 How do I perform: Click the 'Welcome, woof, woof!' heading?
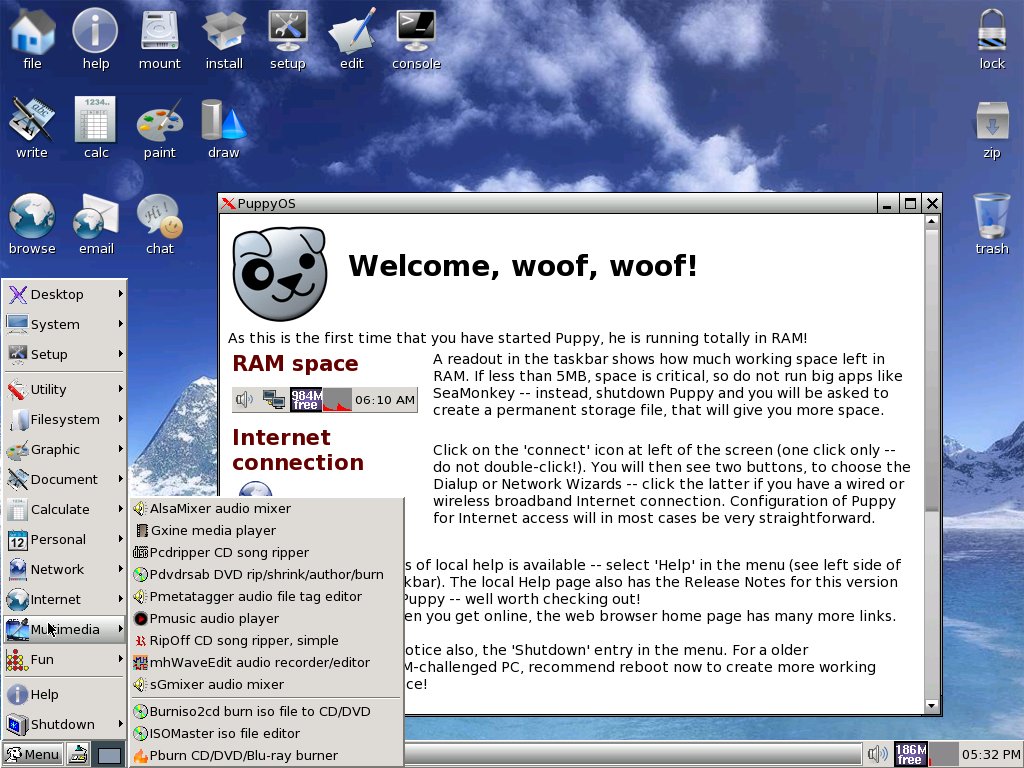click(x=522, y=266)
